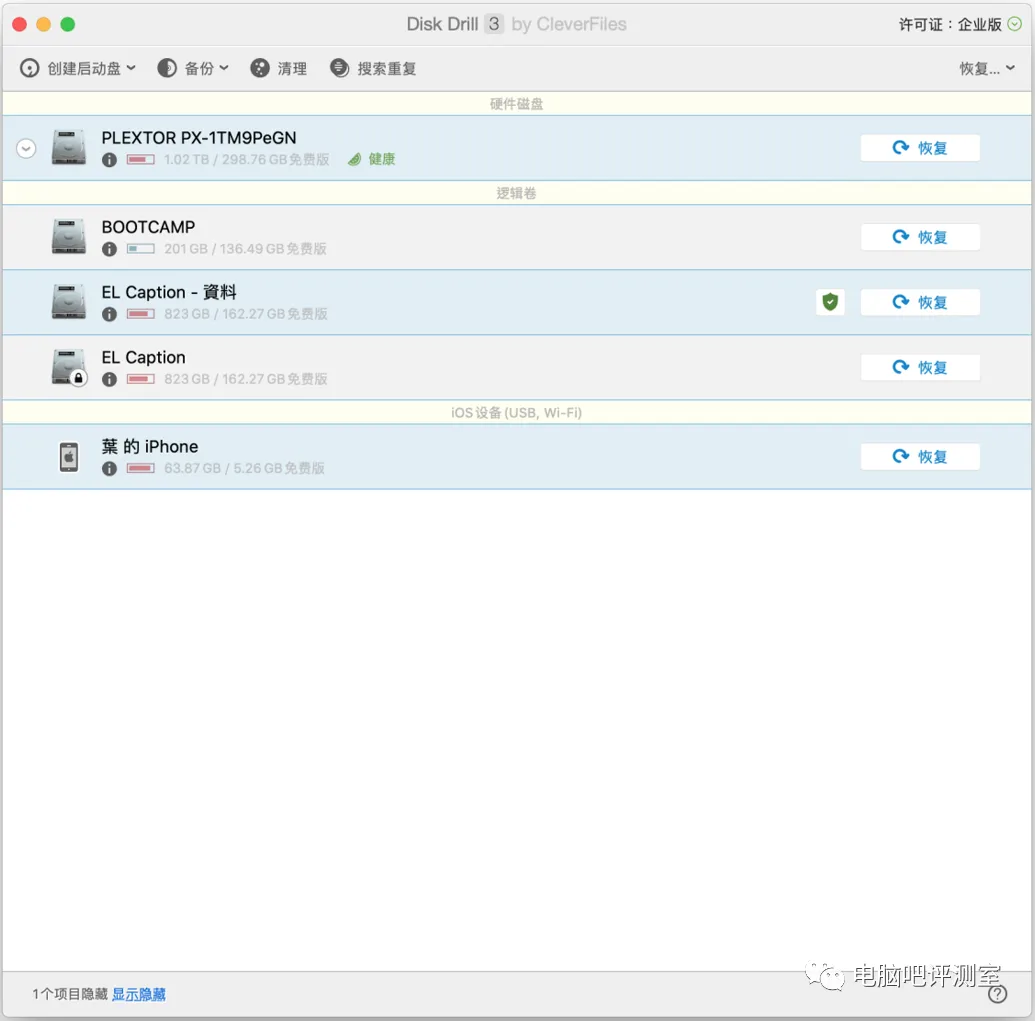This screenshot has height=1021, width=1035.
Task: Select the PLEXTOR PX-1TM9PeGN name
Action: [199, 138]
